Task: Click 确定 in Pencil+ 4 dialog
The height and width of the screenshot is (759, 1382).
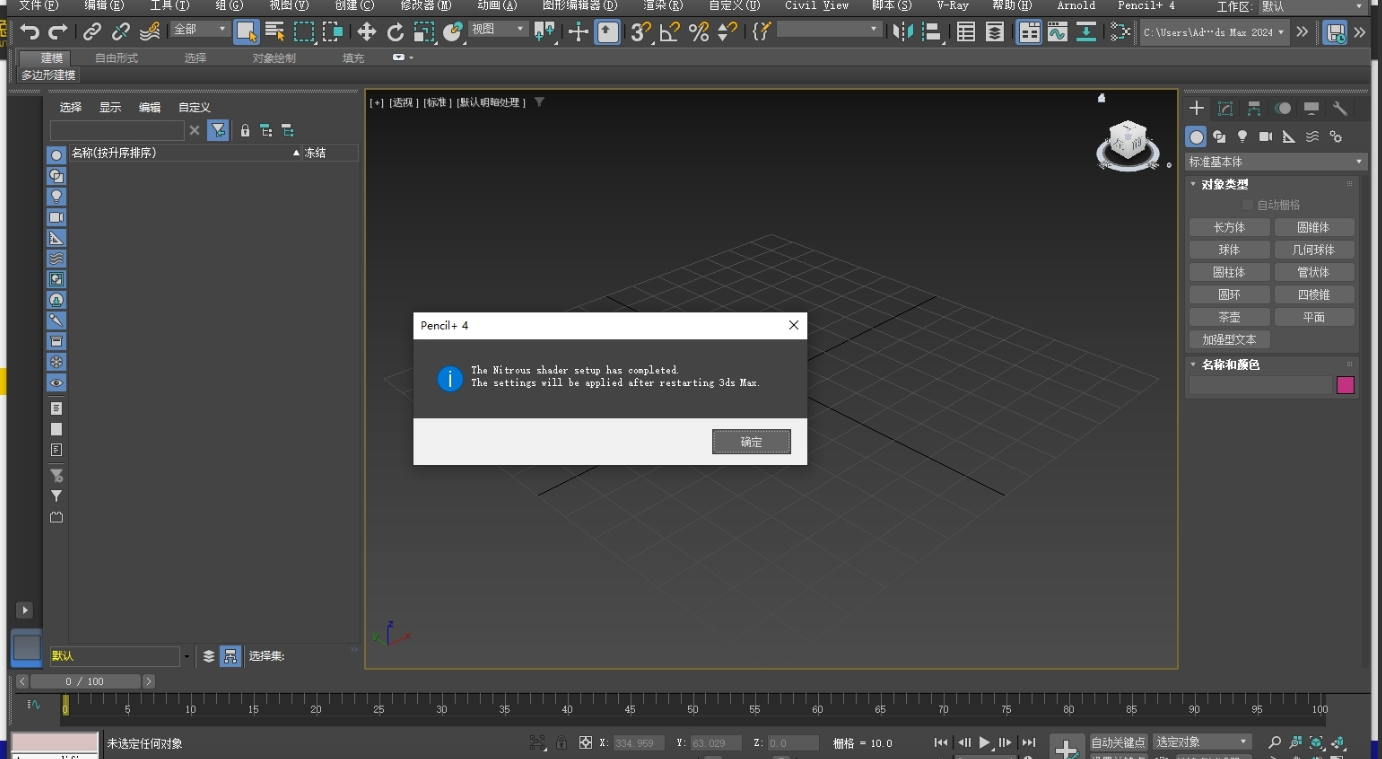Action: [751, 442]
